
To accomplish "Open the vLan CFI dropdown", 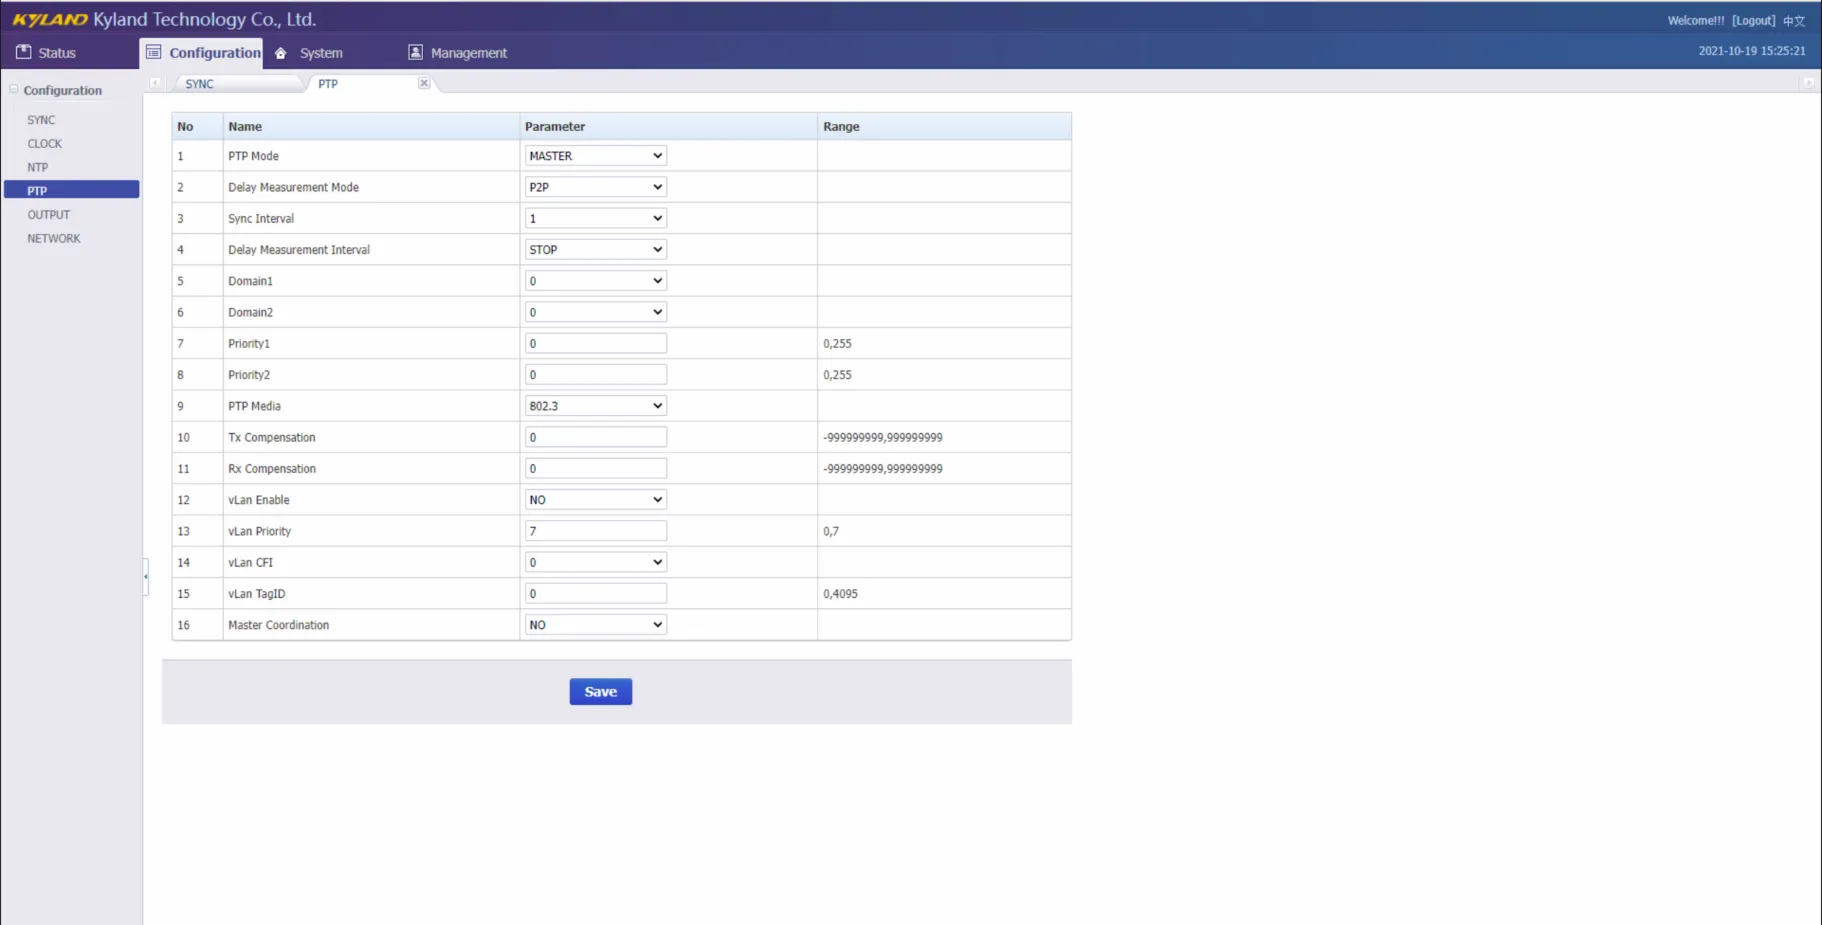I will point(596,562).
